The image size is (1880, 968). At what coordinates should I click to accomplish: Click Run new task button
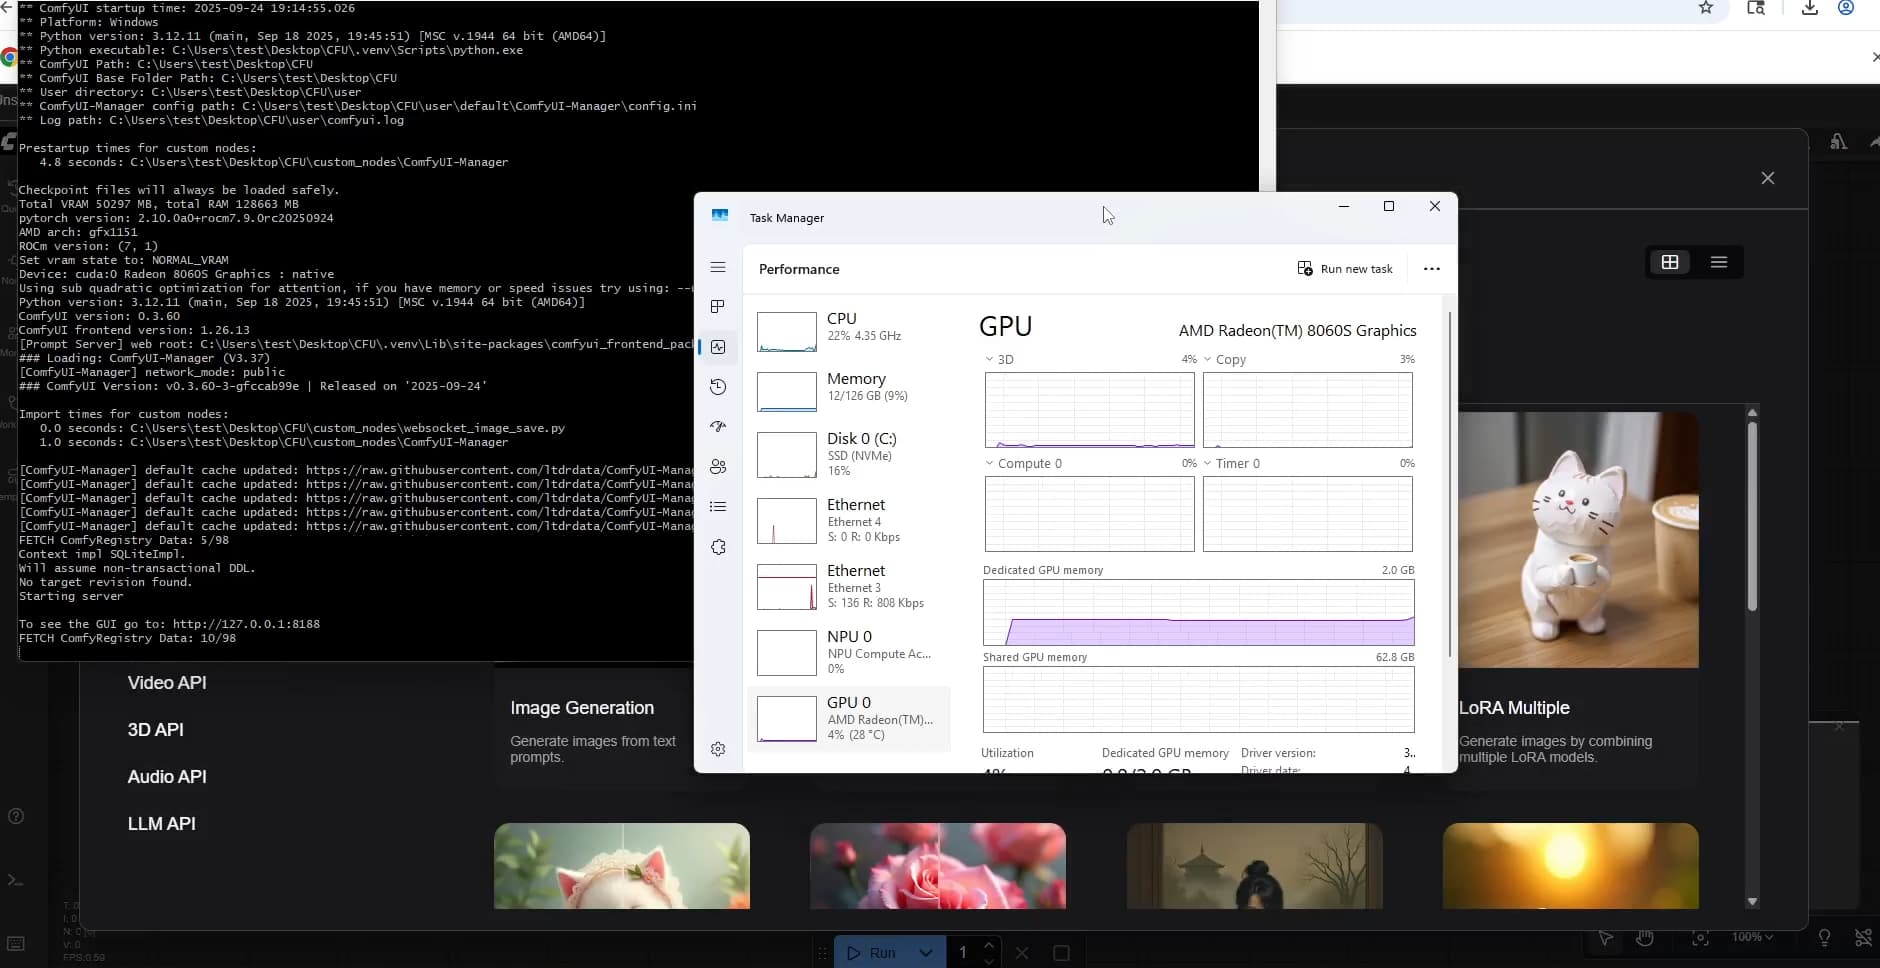(1345, 269)
